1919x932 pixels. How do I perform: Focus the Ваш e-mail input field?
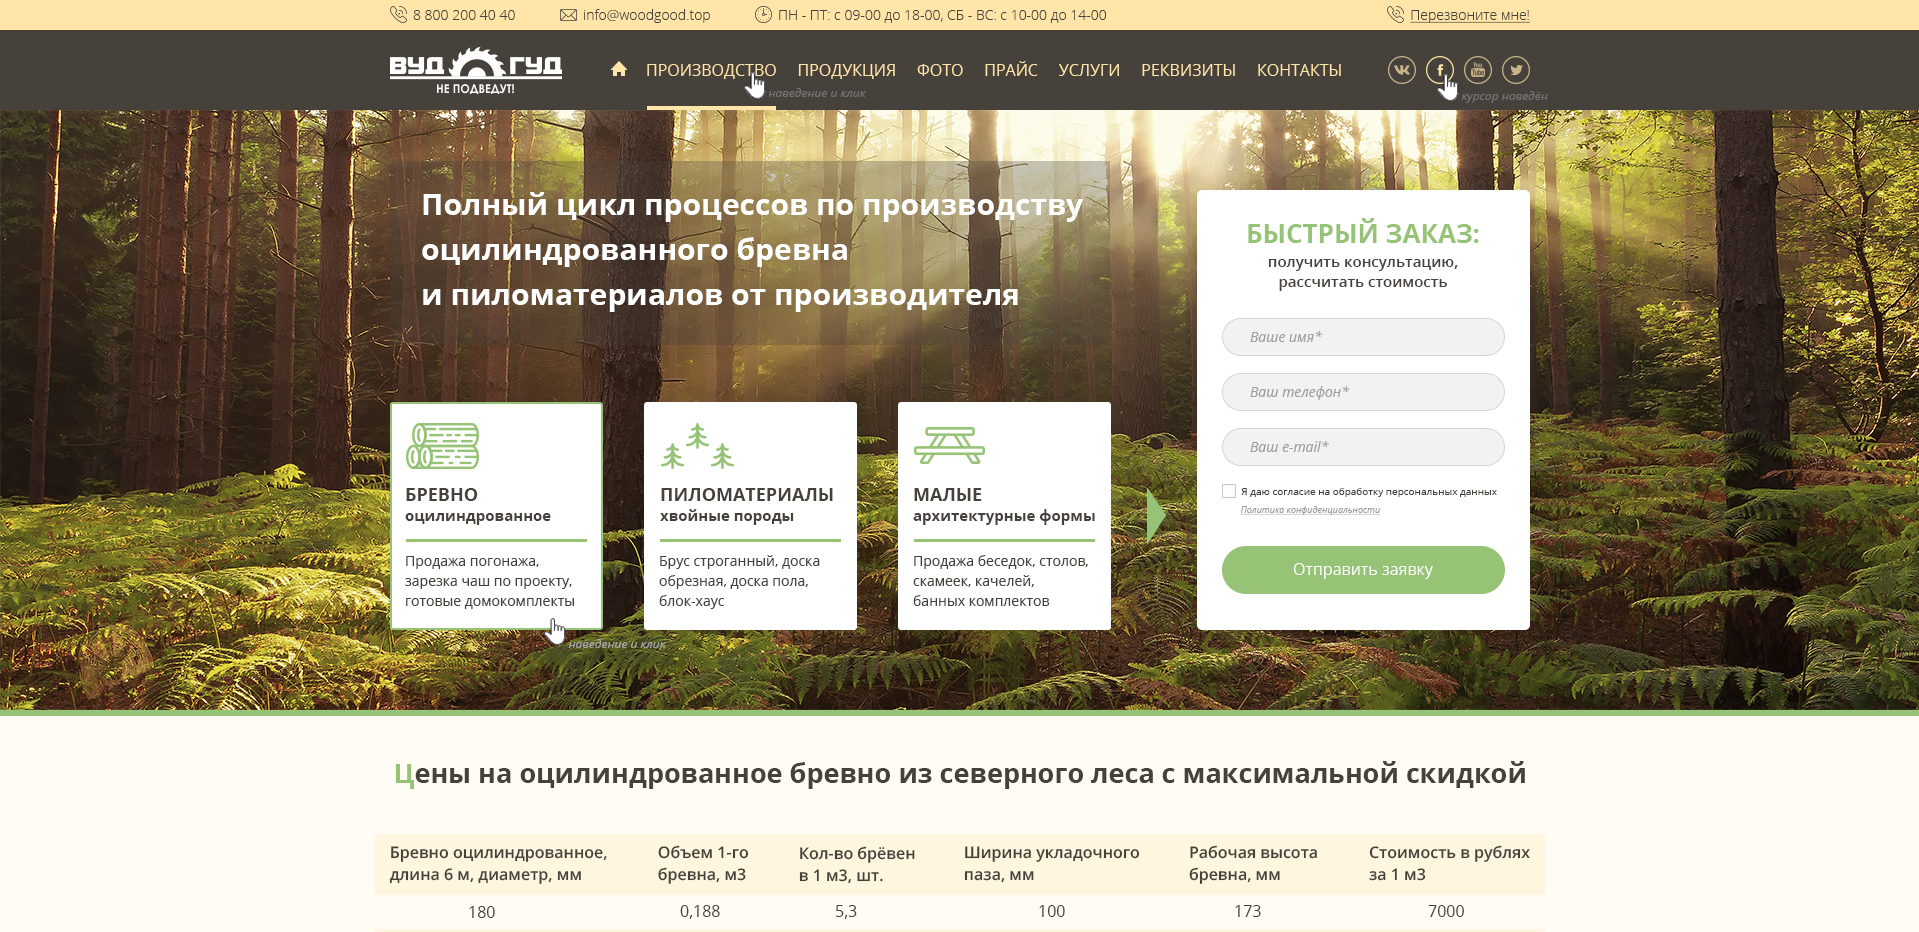tap(1363, 447)
